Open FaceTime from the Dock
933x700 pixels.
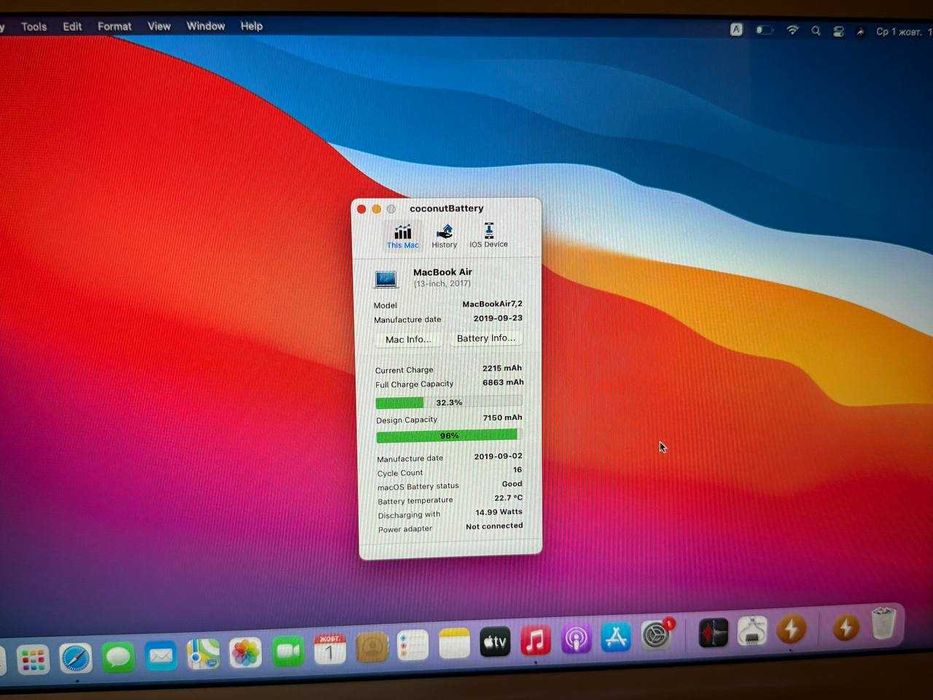coord(288,651)
